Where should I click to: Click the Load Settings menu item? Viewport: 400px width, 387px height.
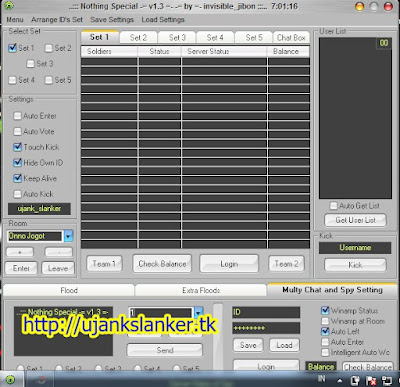click(163, 20)
